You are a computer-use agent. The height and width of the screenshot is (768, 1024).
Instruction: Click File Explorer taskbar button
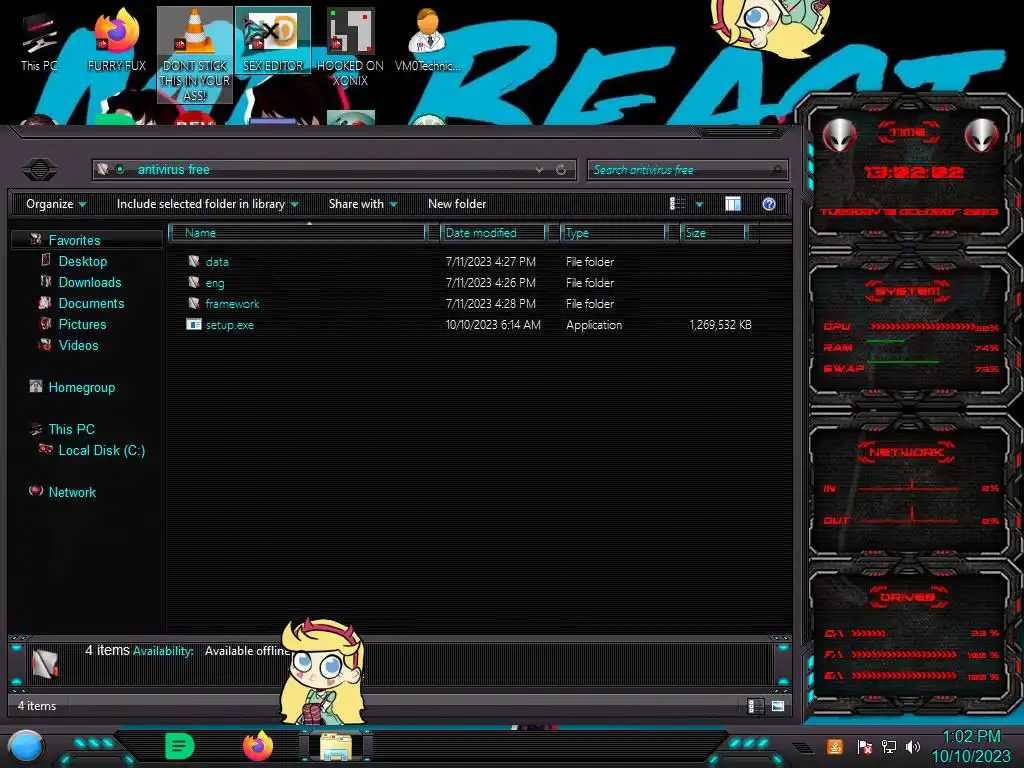[x=336, y=746]
